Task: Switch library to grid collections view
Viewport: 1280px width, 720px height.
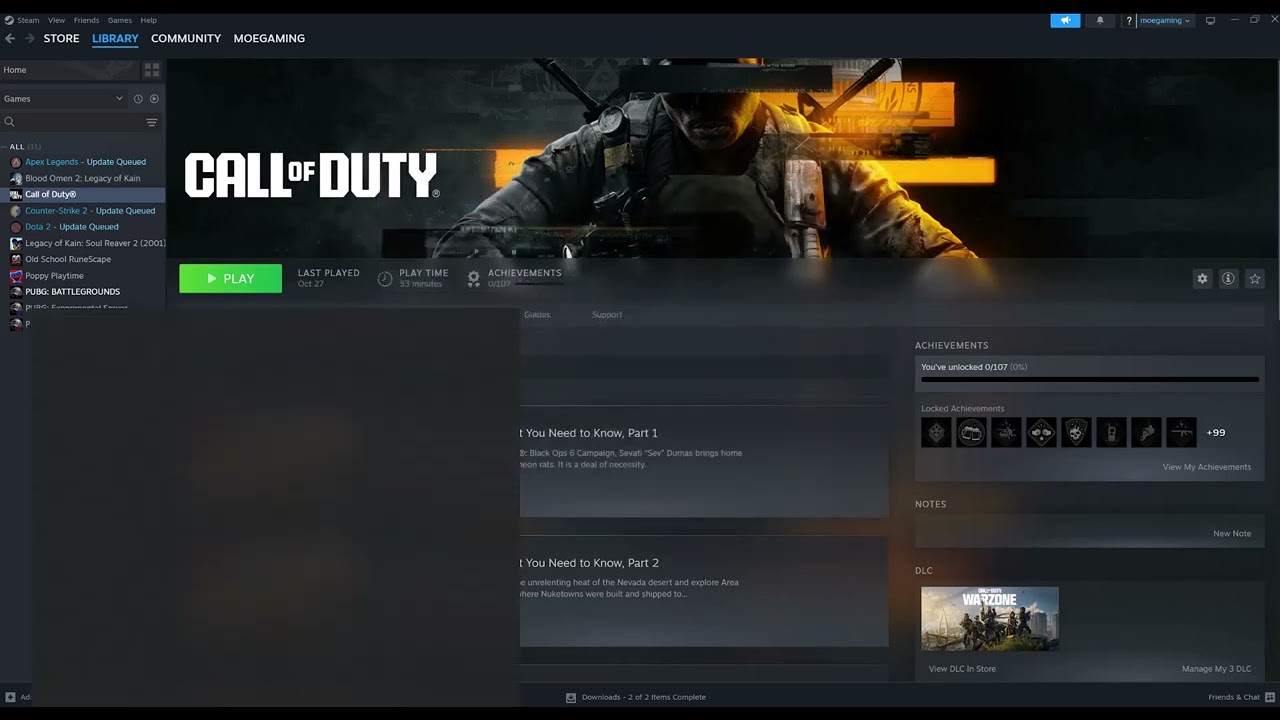Action: pos(152,70)
